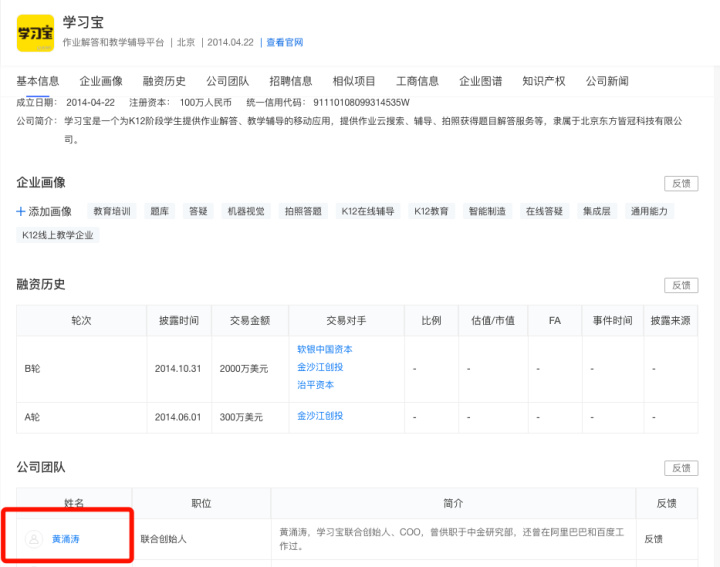
Task: Select the K12在线辅导 tag
Action: pos(368,211)
